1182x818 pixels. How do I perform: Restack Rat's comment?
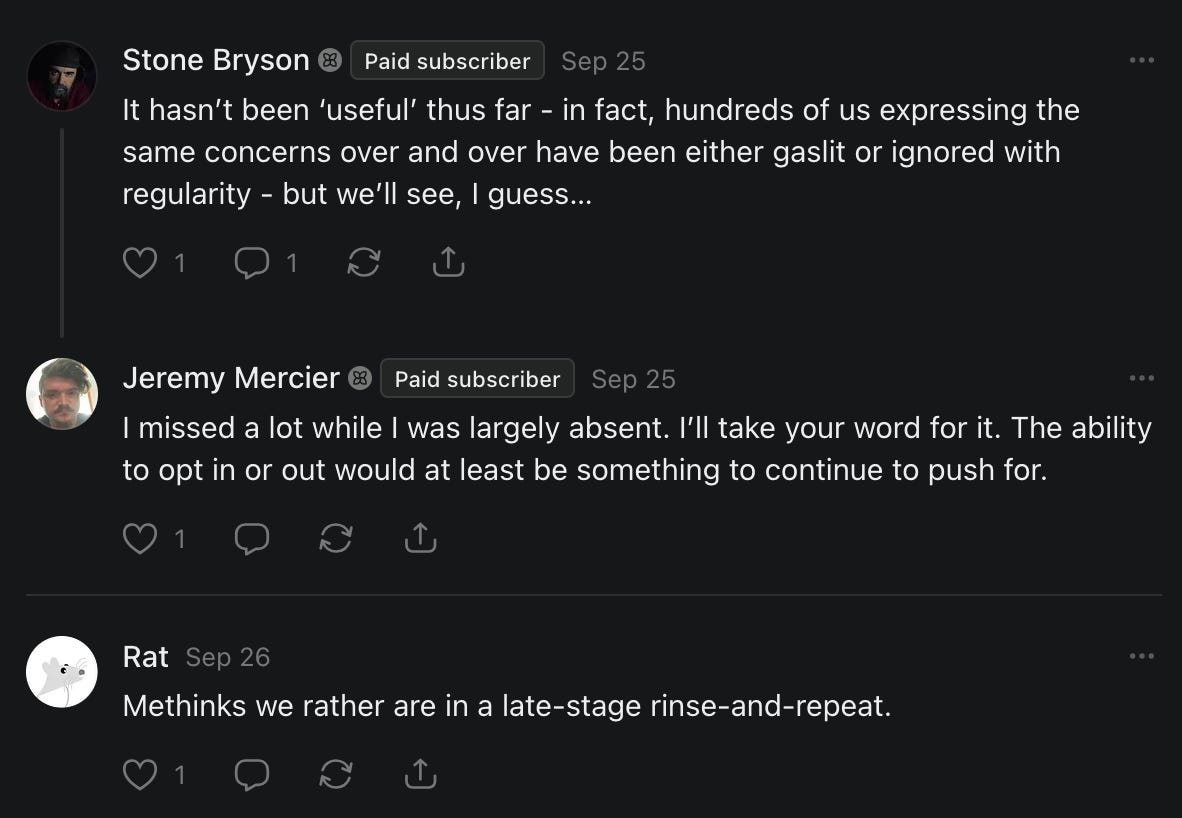pyautogui.click(x=336, y=774)
